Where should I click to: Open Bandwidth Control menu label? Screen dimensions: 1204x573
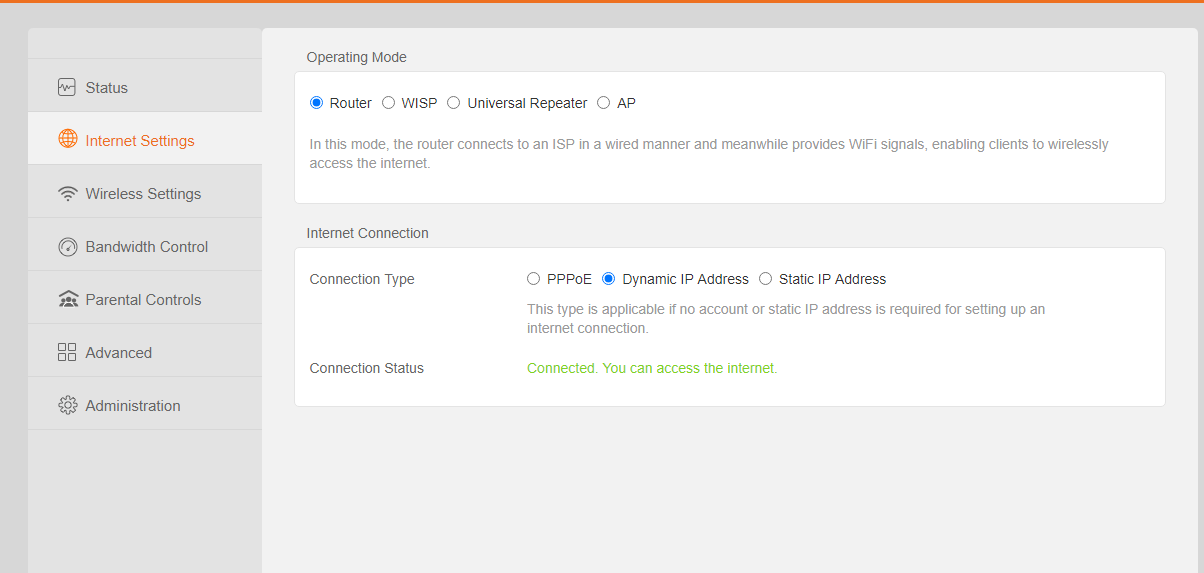(x=147, y=247)
